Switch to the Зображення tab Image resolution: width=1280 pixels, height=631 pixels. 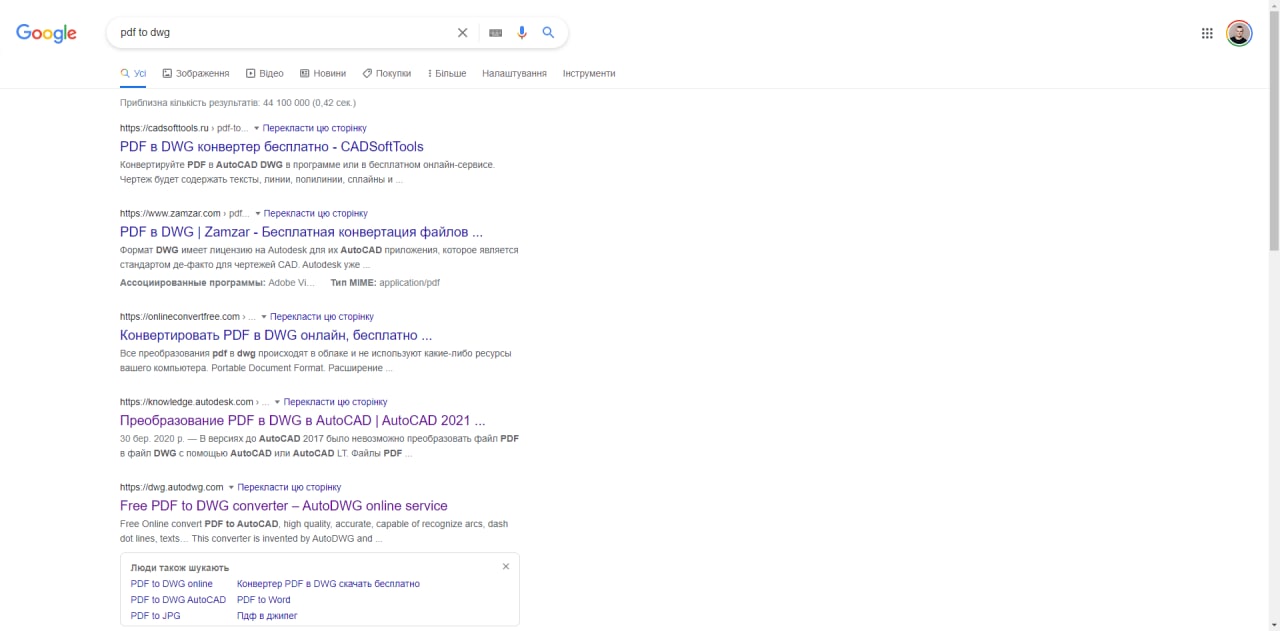pyautogui.click(x=196, y=73)
